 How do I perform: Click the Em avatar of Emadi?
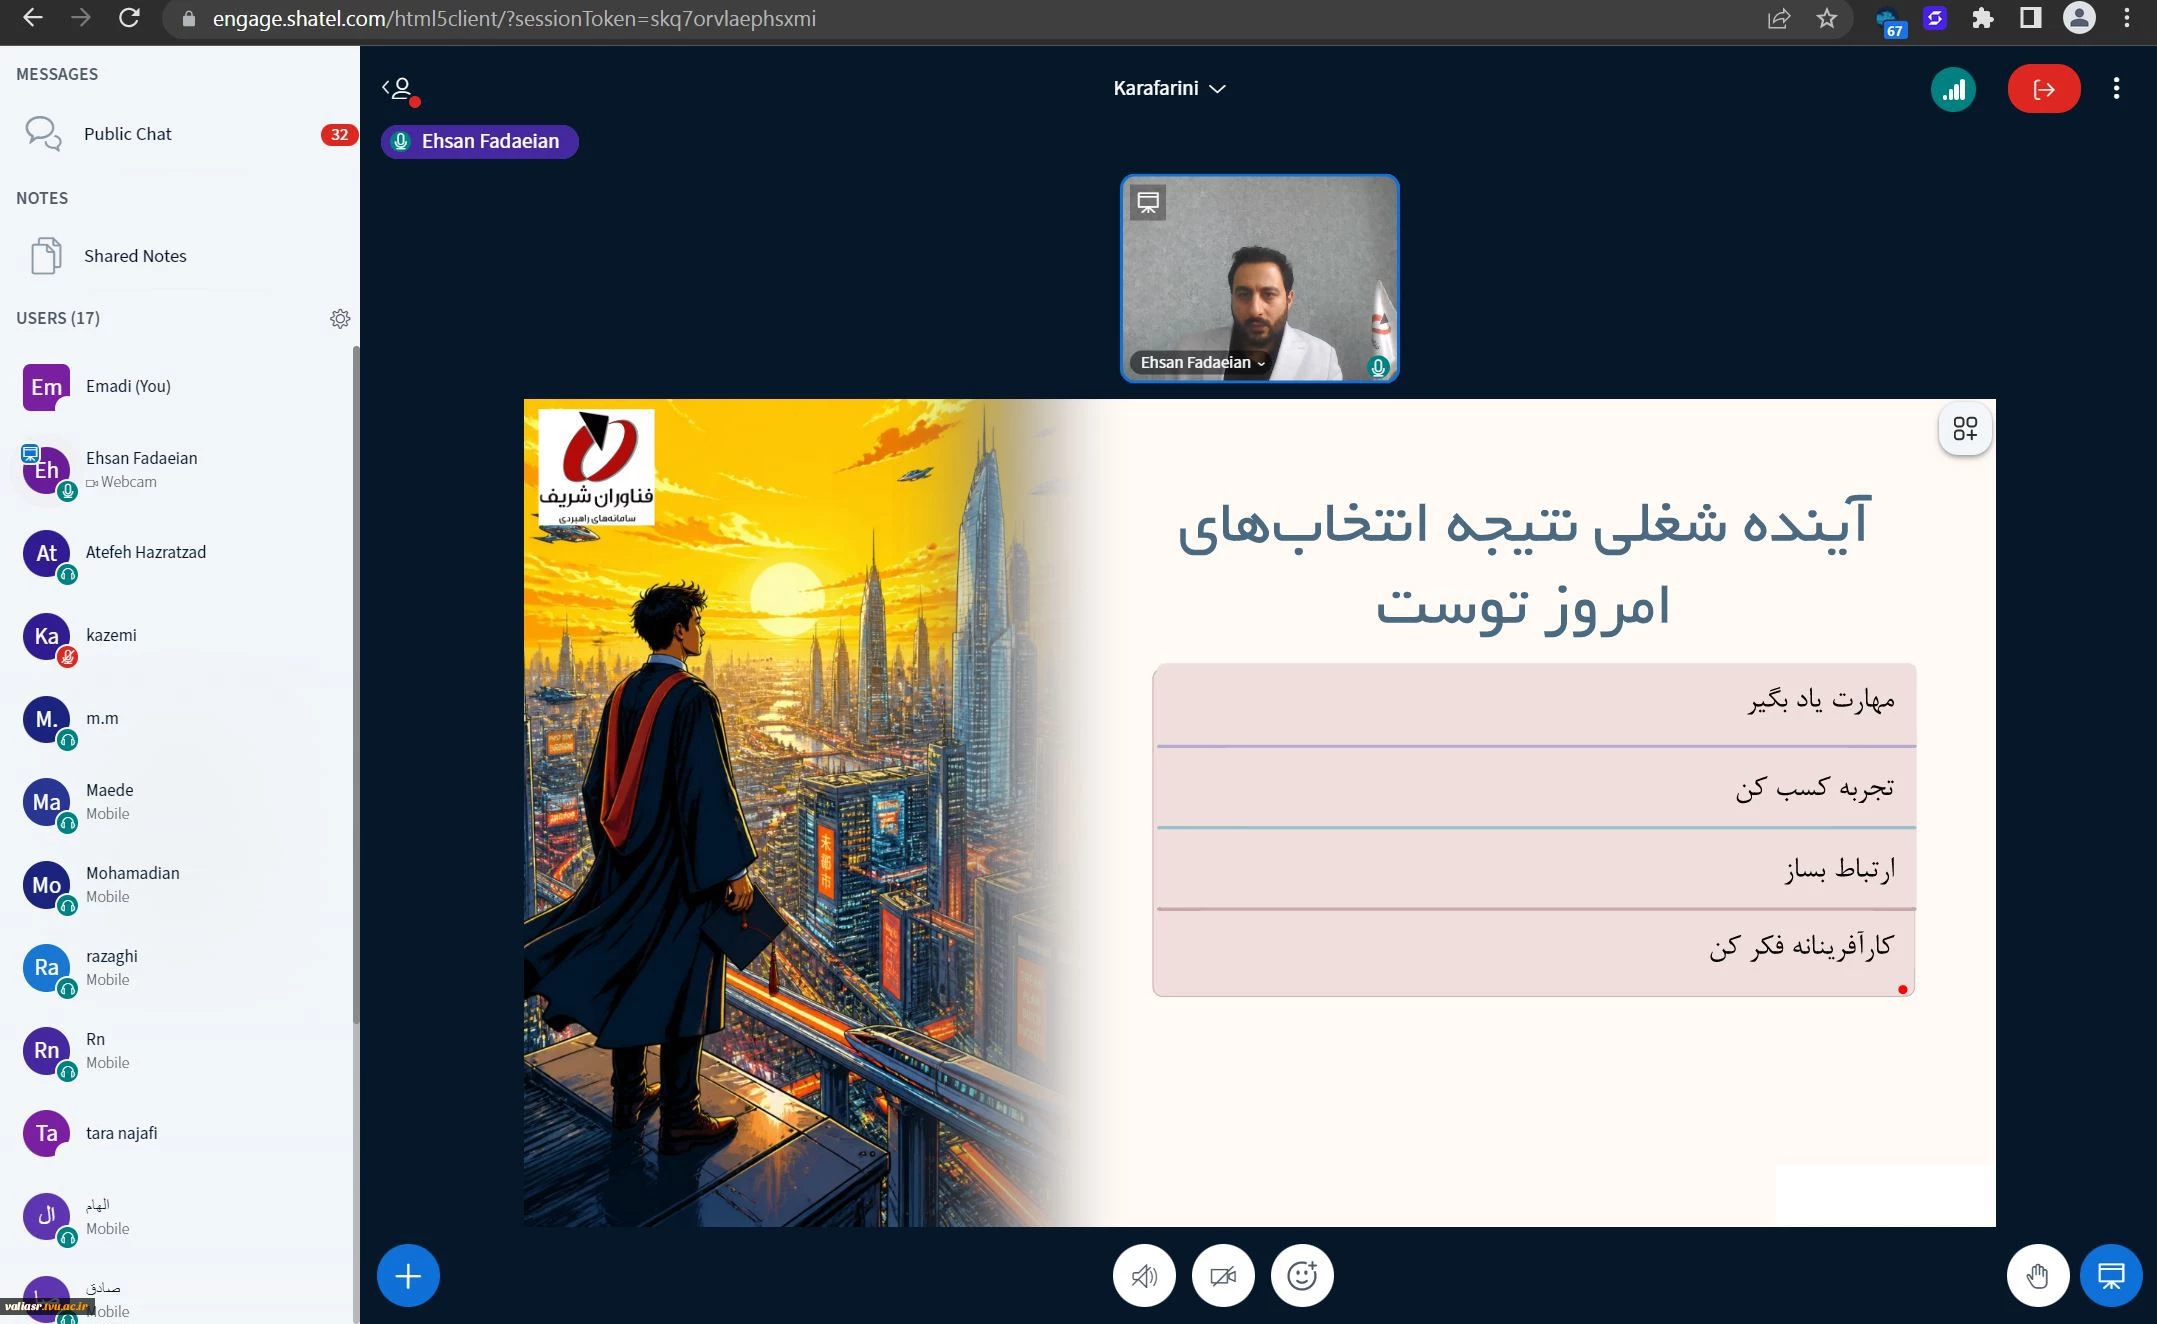[x=46, y=387]
